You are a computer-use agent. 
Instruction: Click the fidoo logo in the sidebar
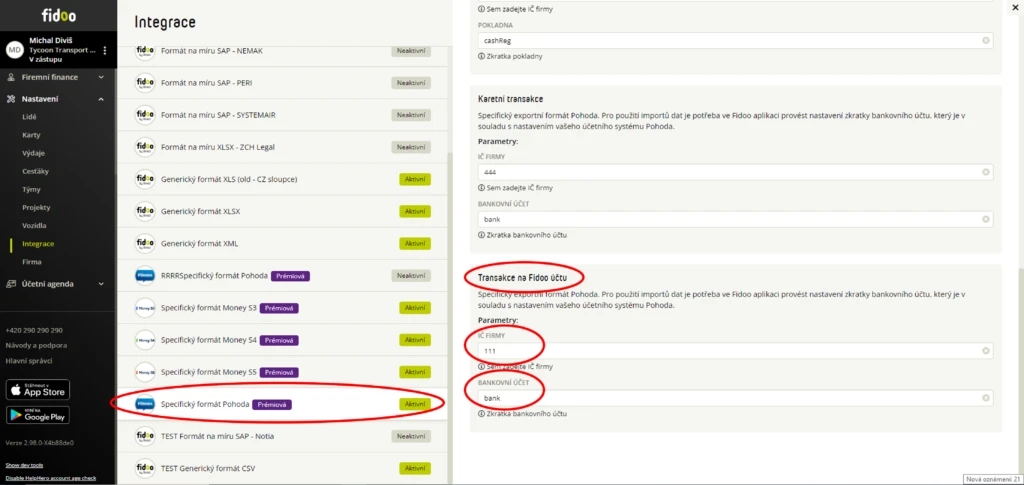(59, 15)
